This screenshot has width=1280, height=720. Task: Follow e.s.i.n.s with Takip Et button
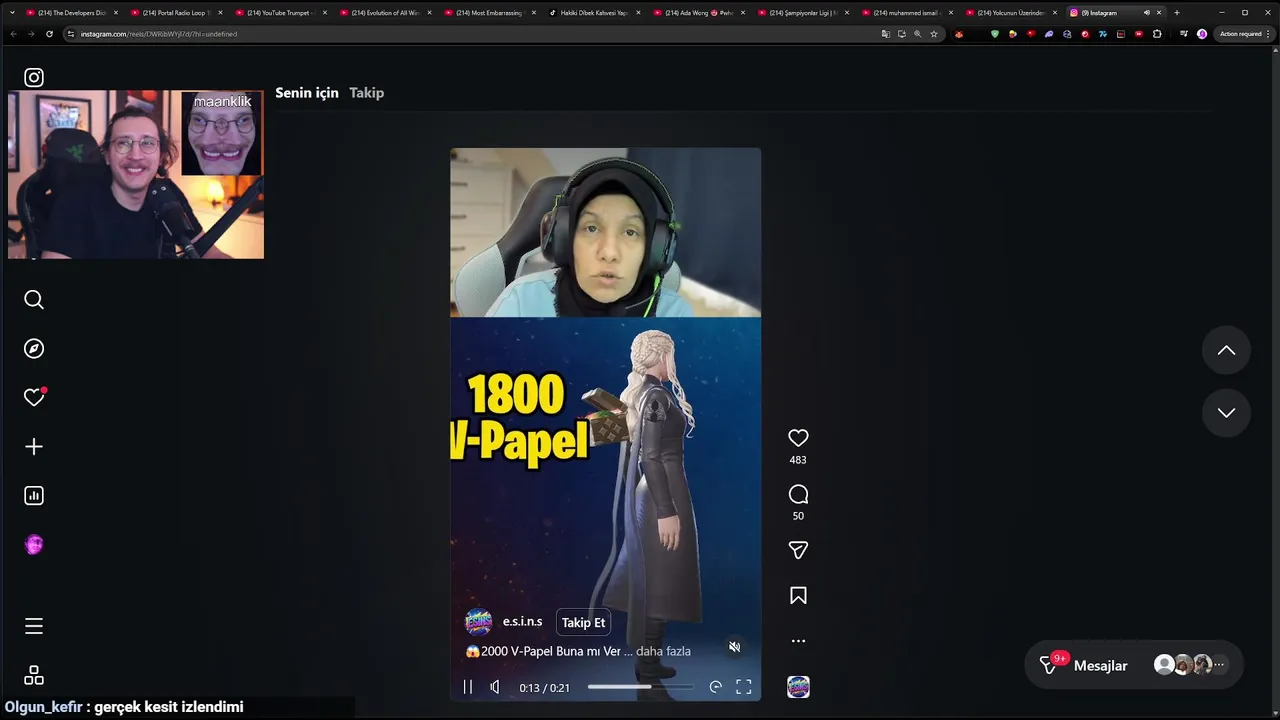(583, 622)
